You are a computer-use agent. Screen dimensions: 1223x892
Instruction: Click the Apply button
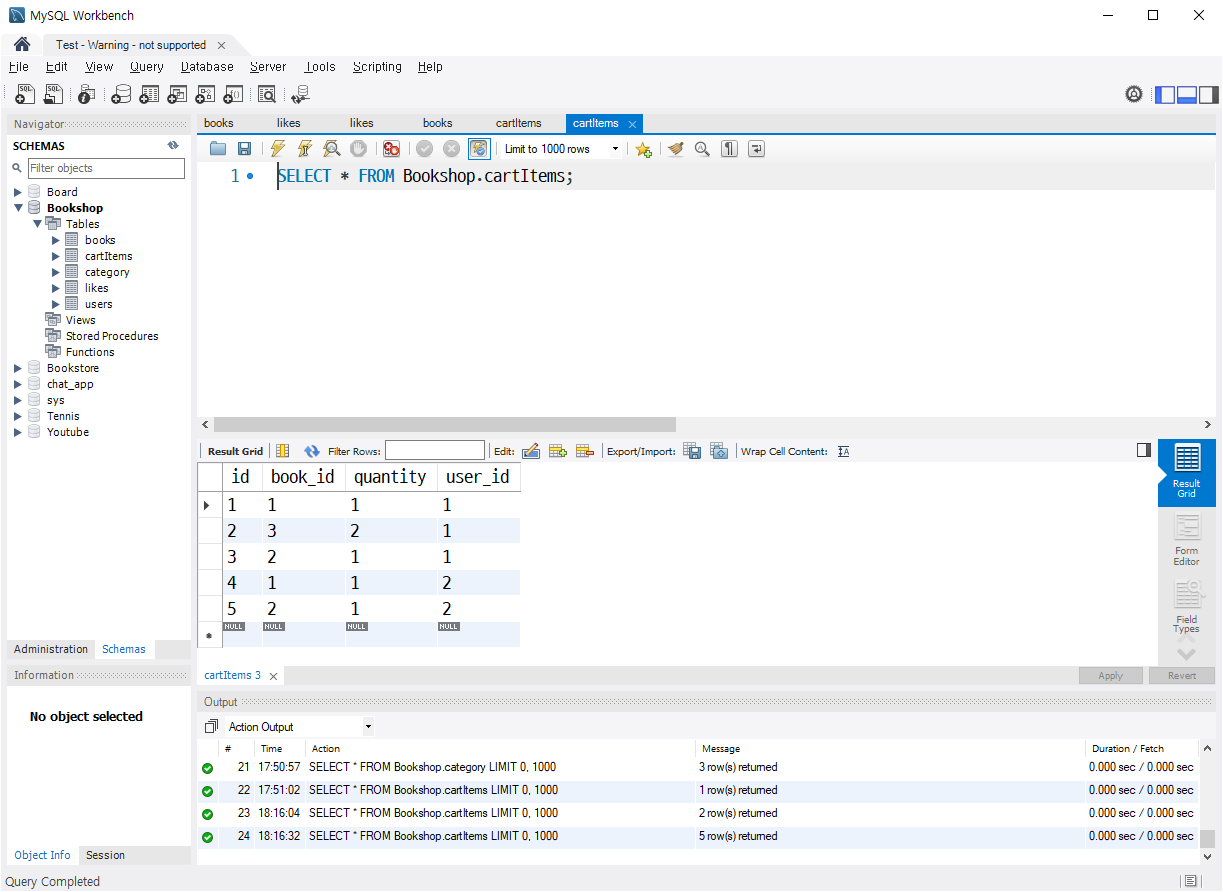pos(1111,676)
